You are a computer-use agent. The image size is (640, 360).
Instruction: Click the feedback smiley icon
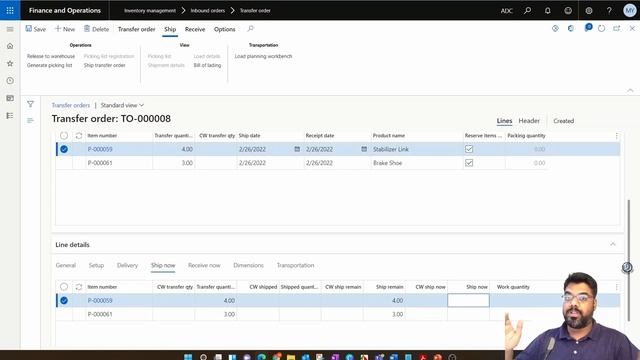pos(568,11)
